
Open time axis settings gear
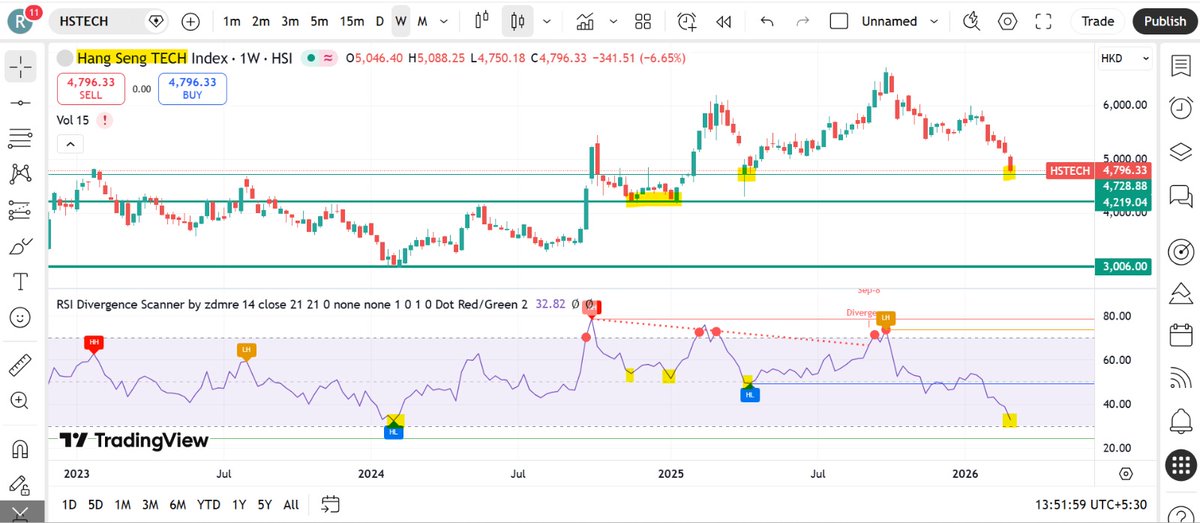click(x=1126, y=473)
